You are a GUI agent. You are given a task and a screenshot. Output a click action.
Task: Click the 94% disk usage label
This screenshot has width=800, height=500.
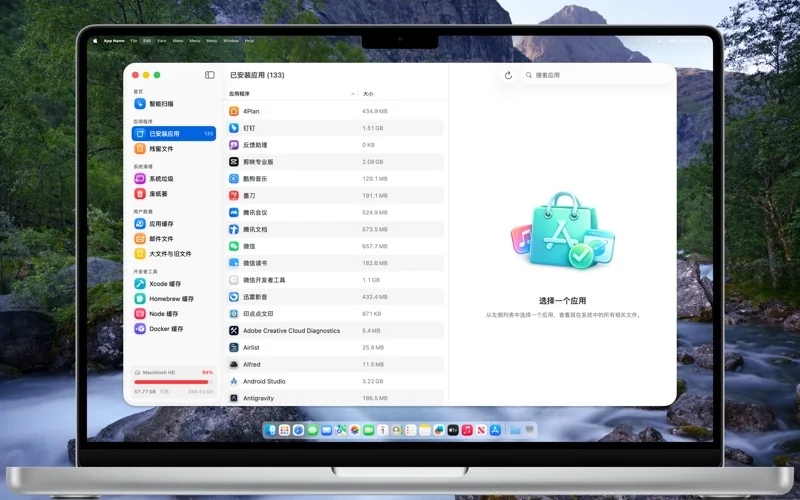coord(207,372)
